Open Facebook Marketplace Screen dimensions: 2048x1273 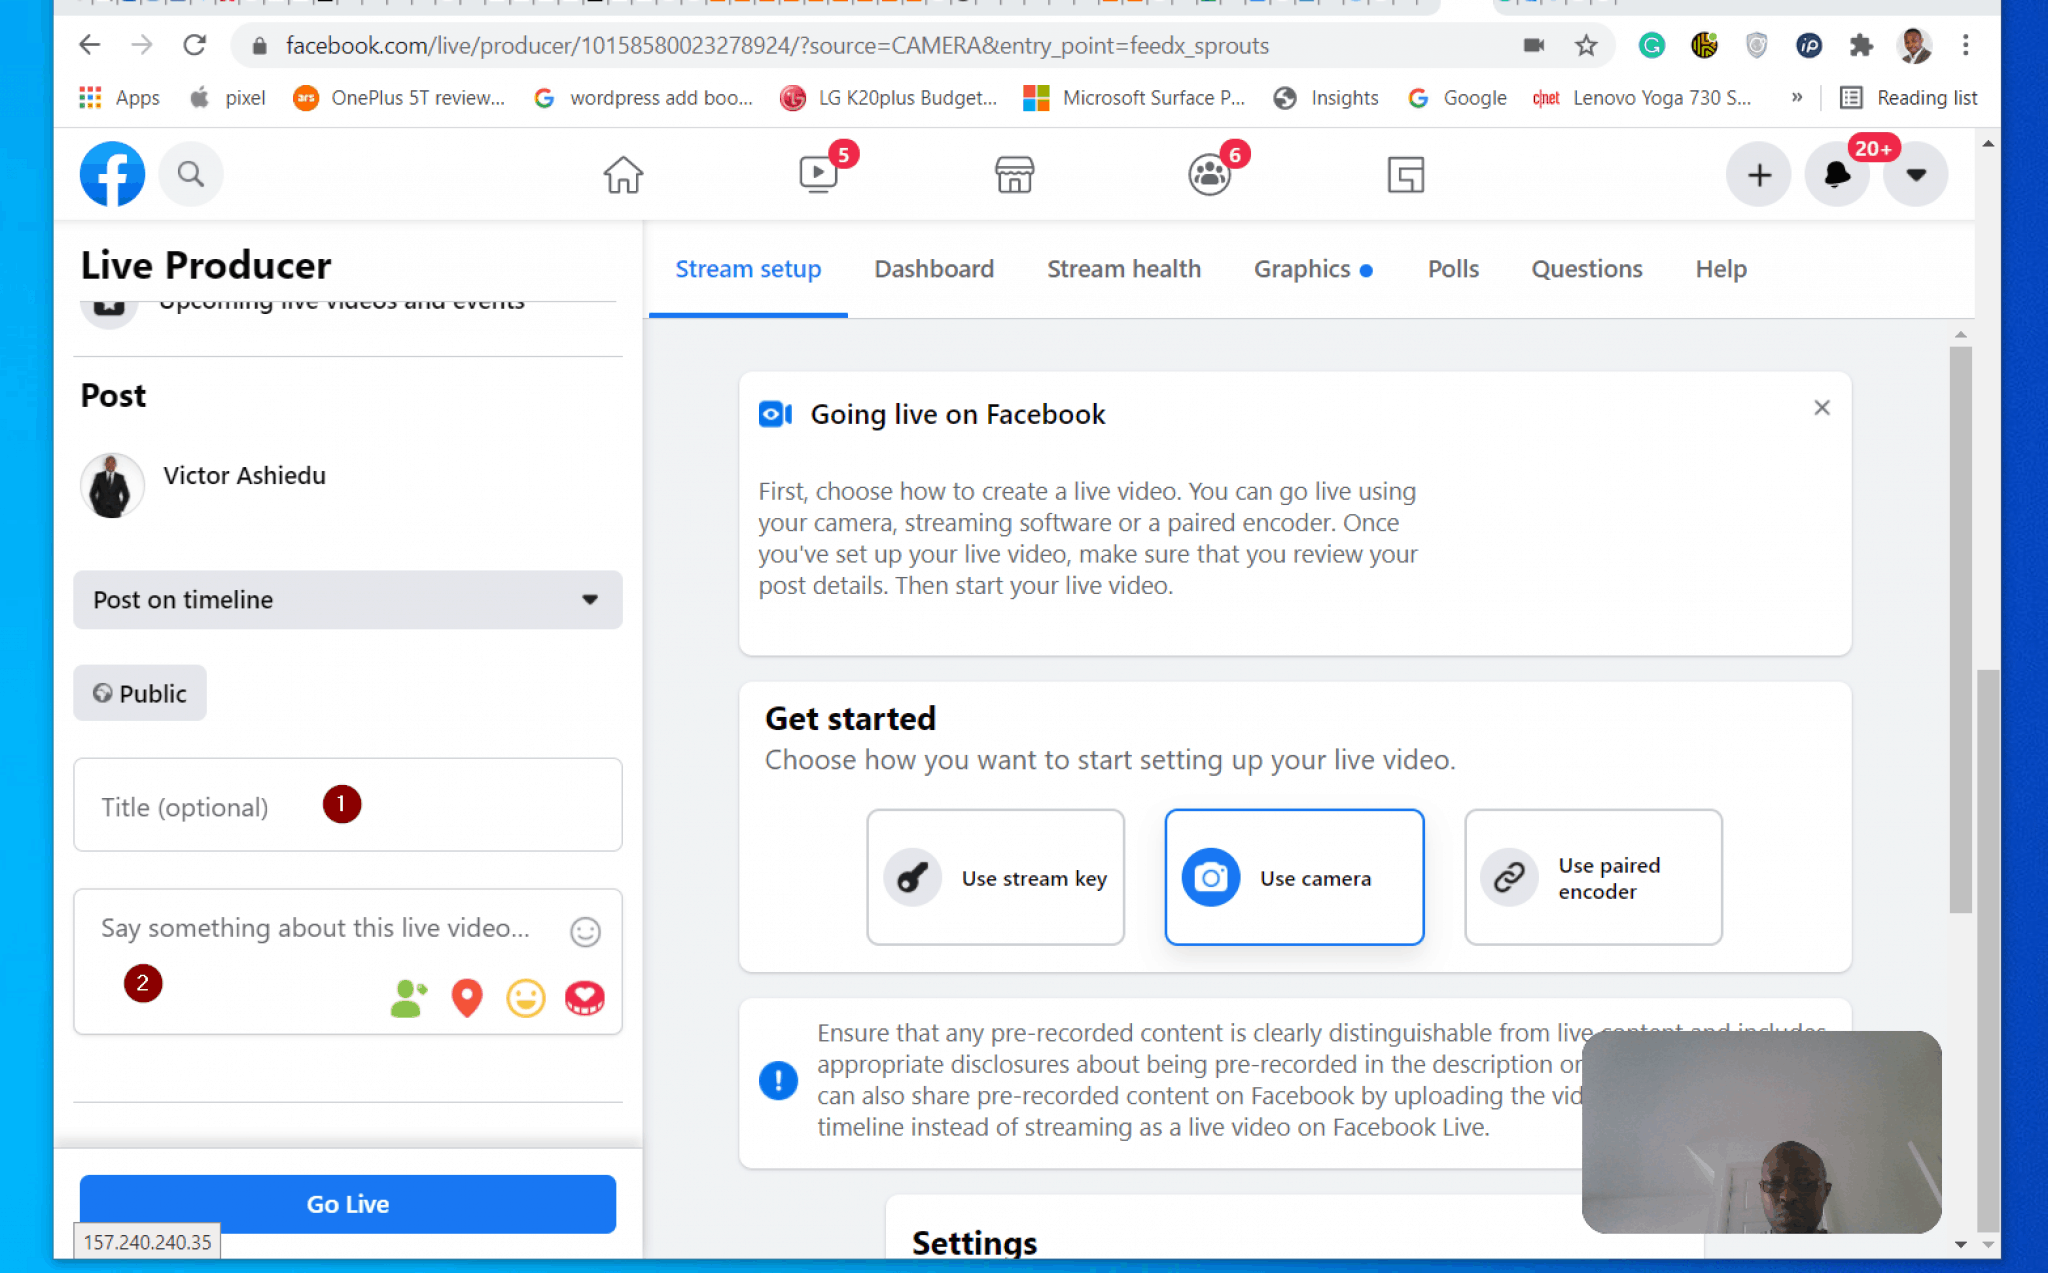click(1014, 174)
